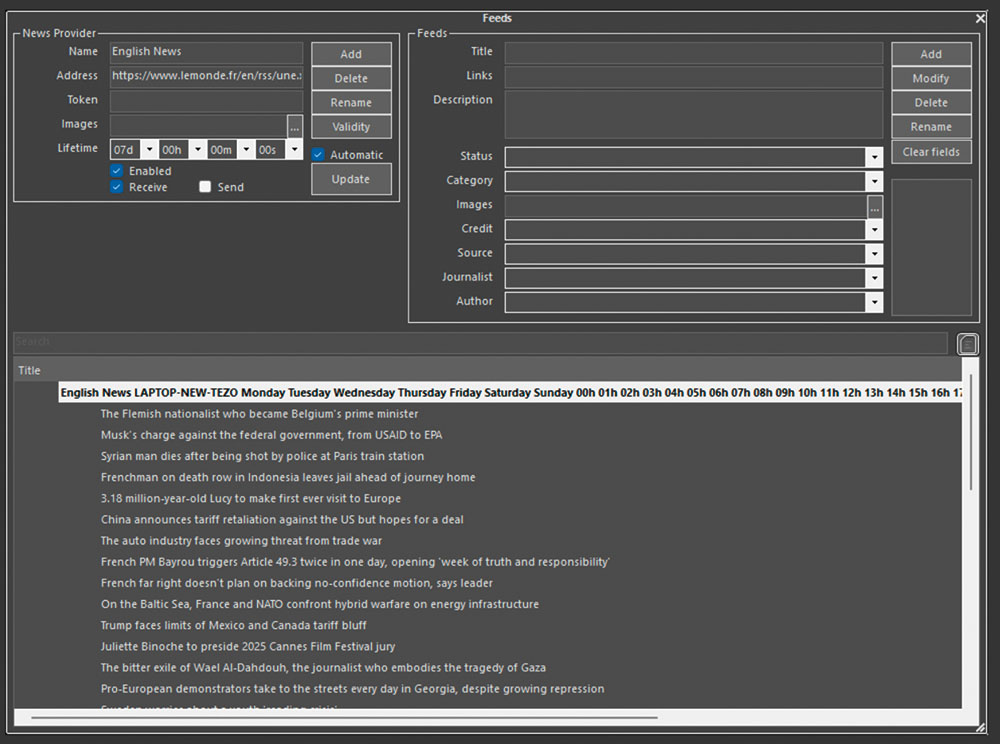Open the Category dropdown list
Screen dimensions: 1000x744
(x=874, y=181)
